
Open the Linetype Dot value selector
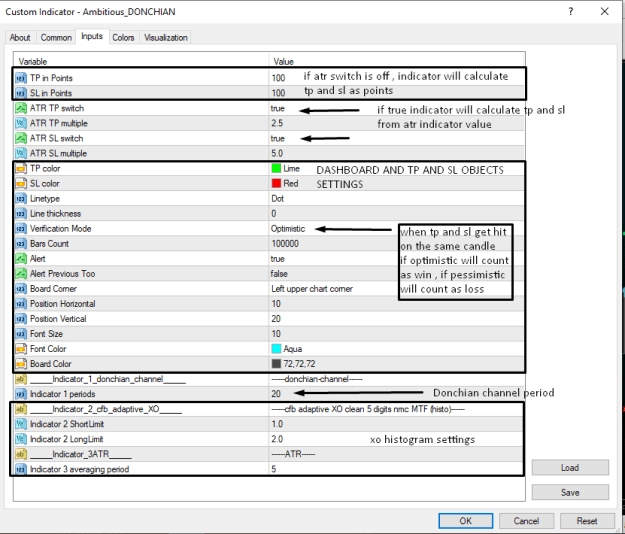(277, 198)
